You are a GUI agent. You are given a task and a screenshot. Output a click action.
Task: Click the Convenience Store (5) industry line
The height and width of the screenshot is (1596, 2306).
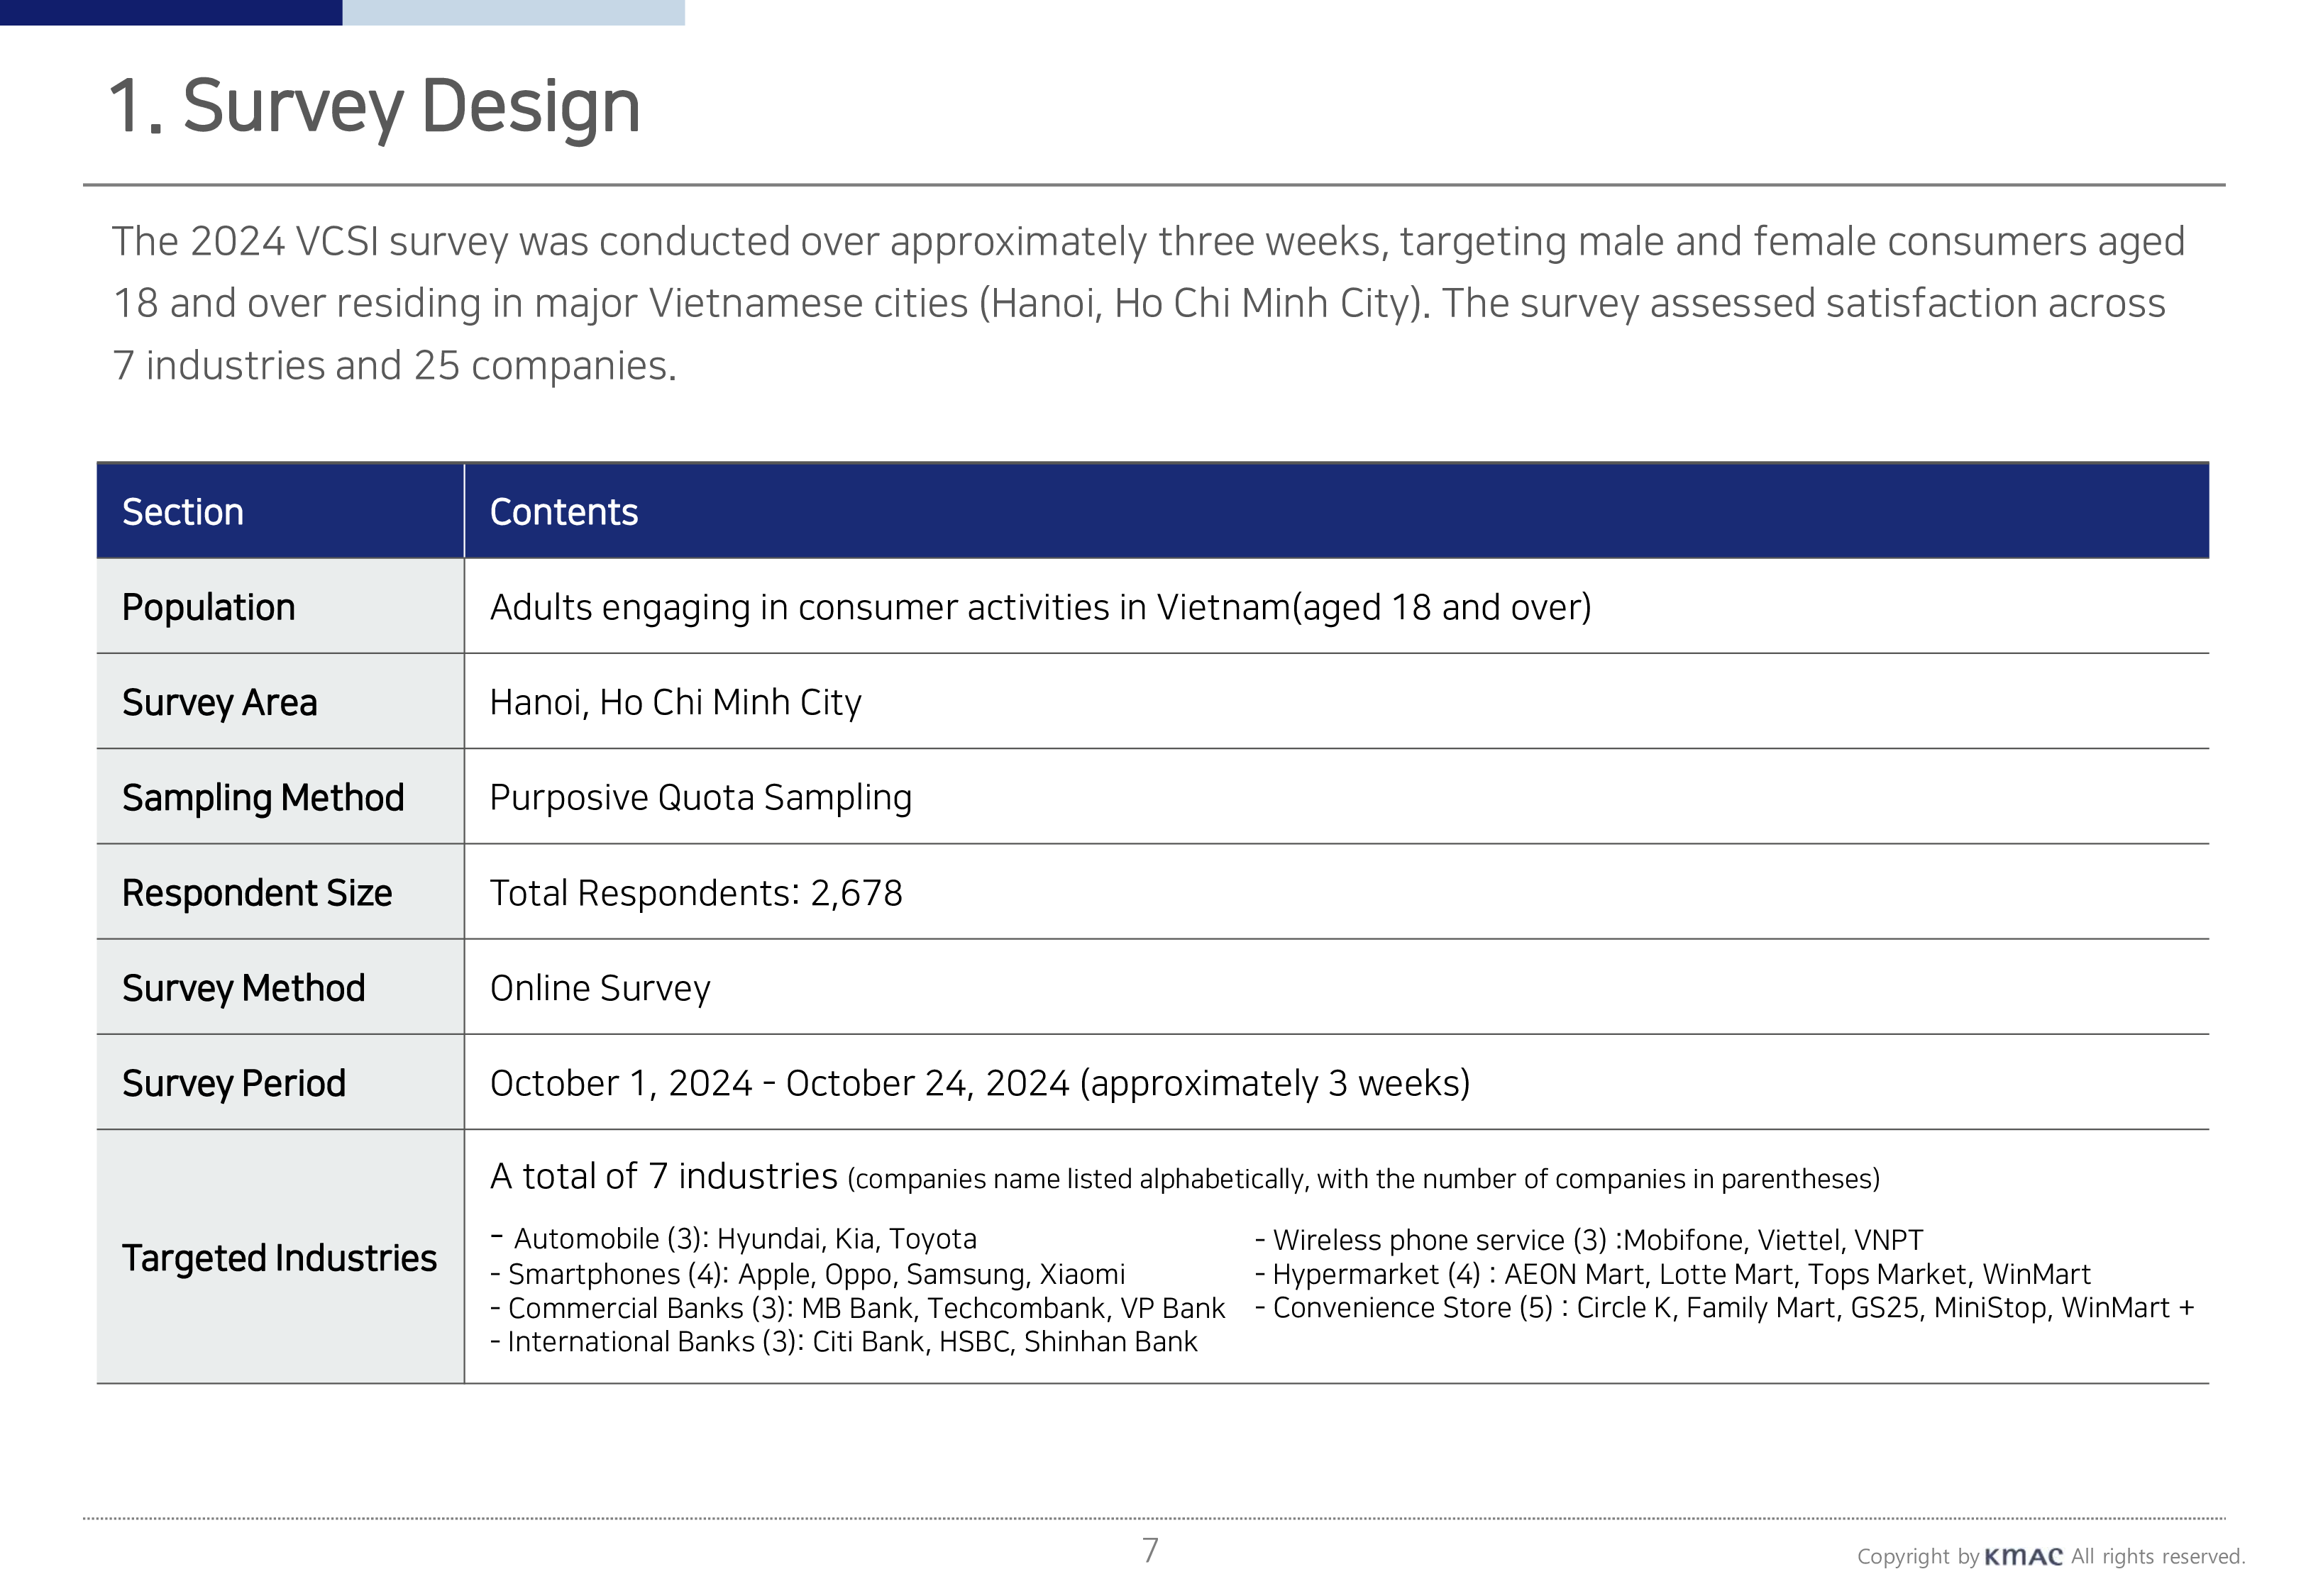click(1723, 1307)
